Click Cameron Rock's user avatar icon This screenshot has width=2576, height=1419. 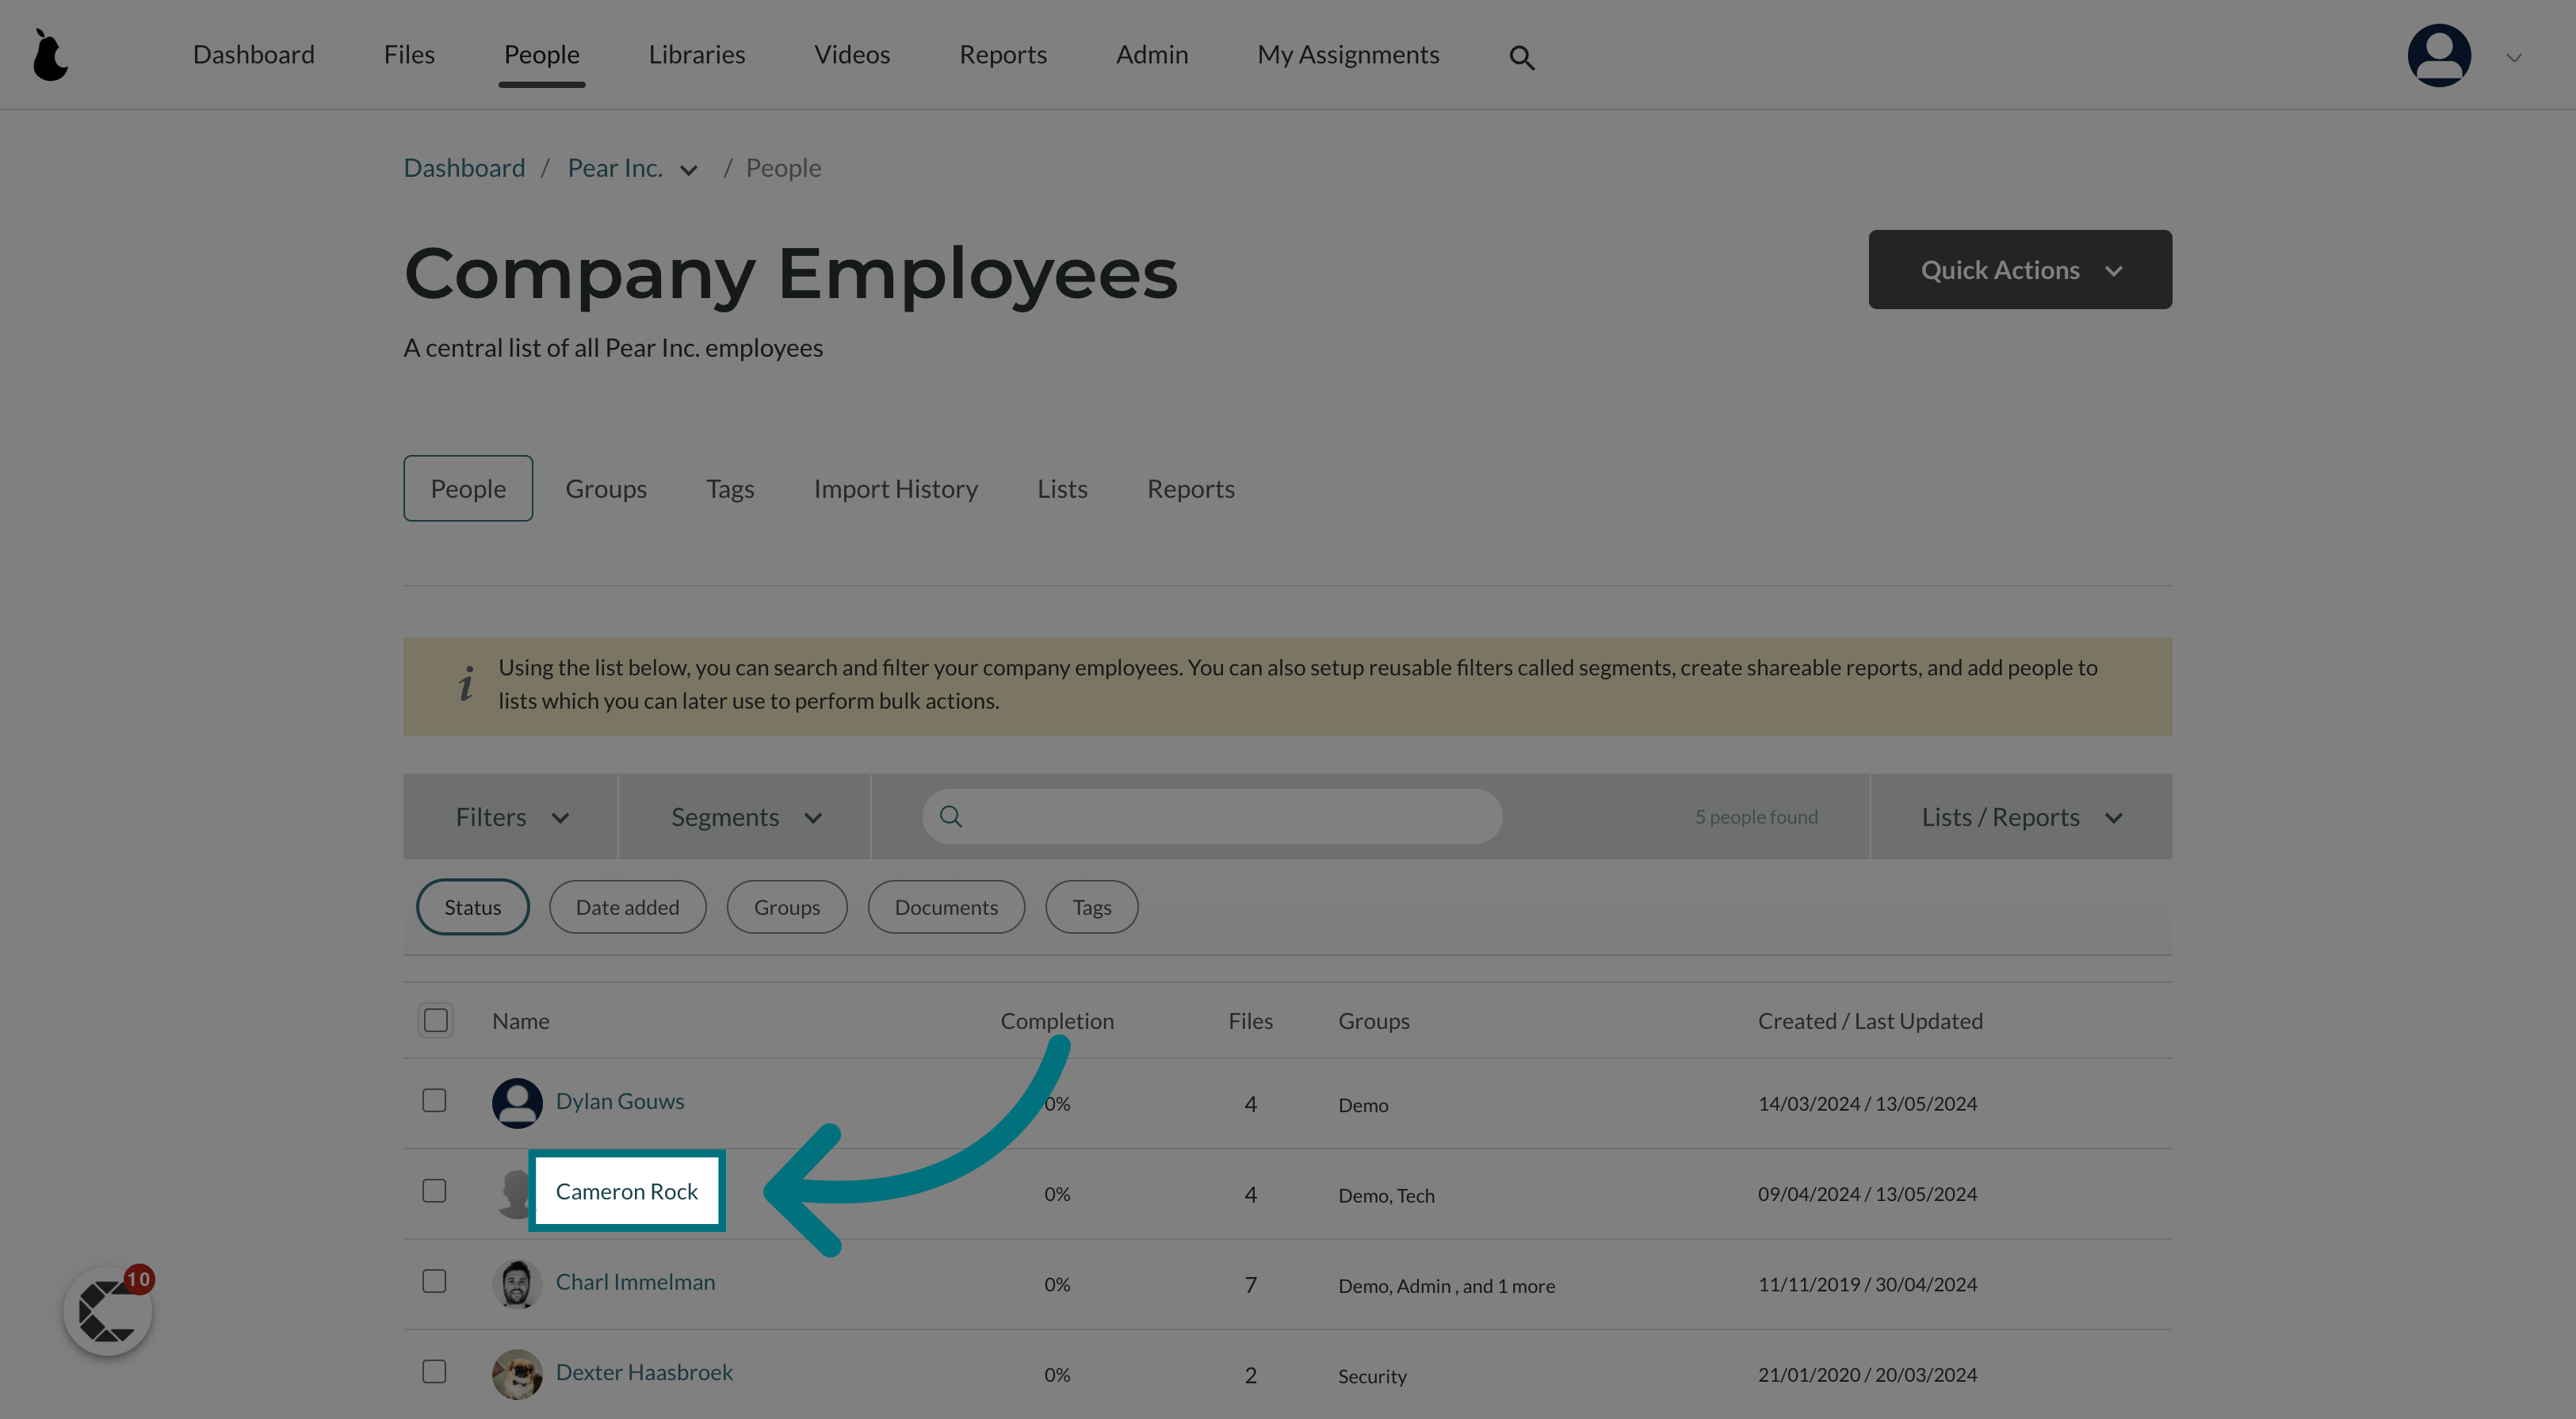coord(514,1191)
